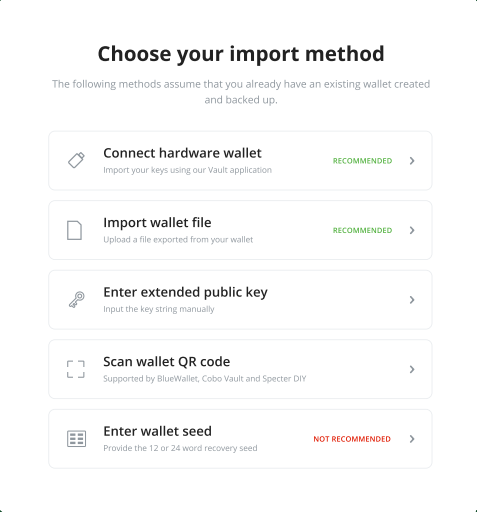
Task: Click 'Supported by BlueWallet, Cobo Vault' description
Action: tap(205, 379)
